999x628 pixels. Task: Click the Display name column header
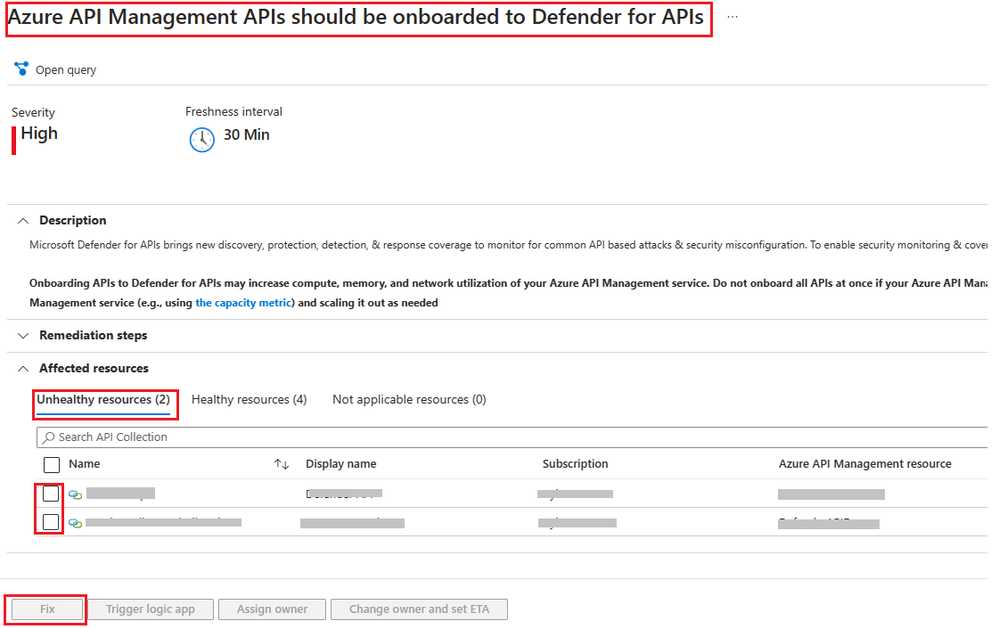tap(341, 464)
